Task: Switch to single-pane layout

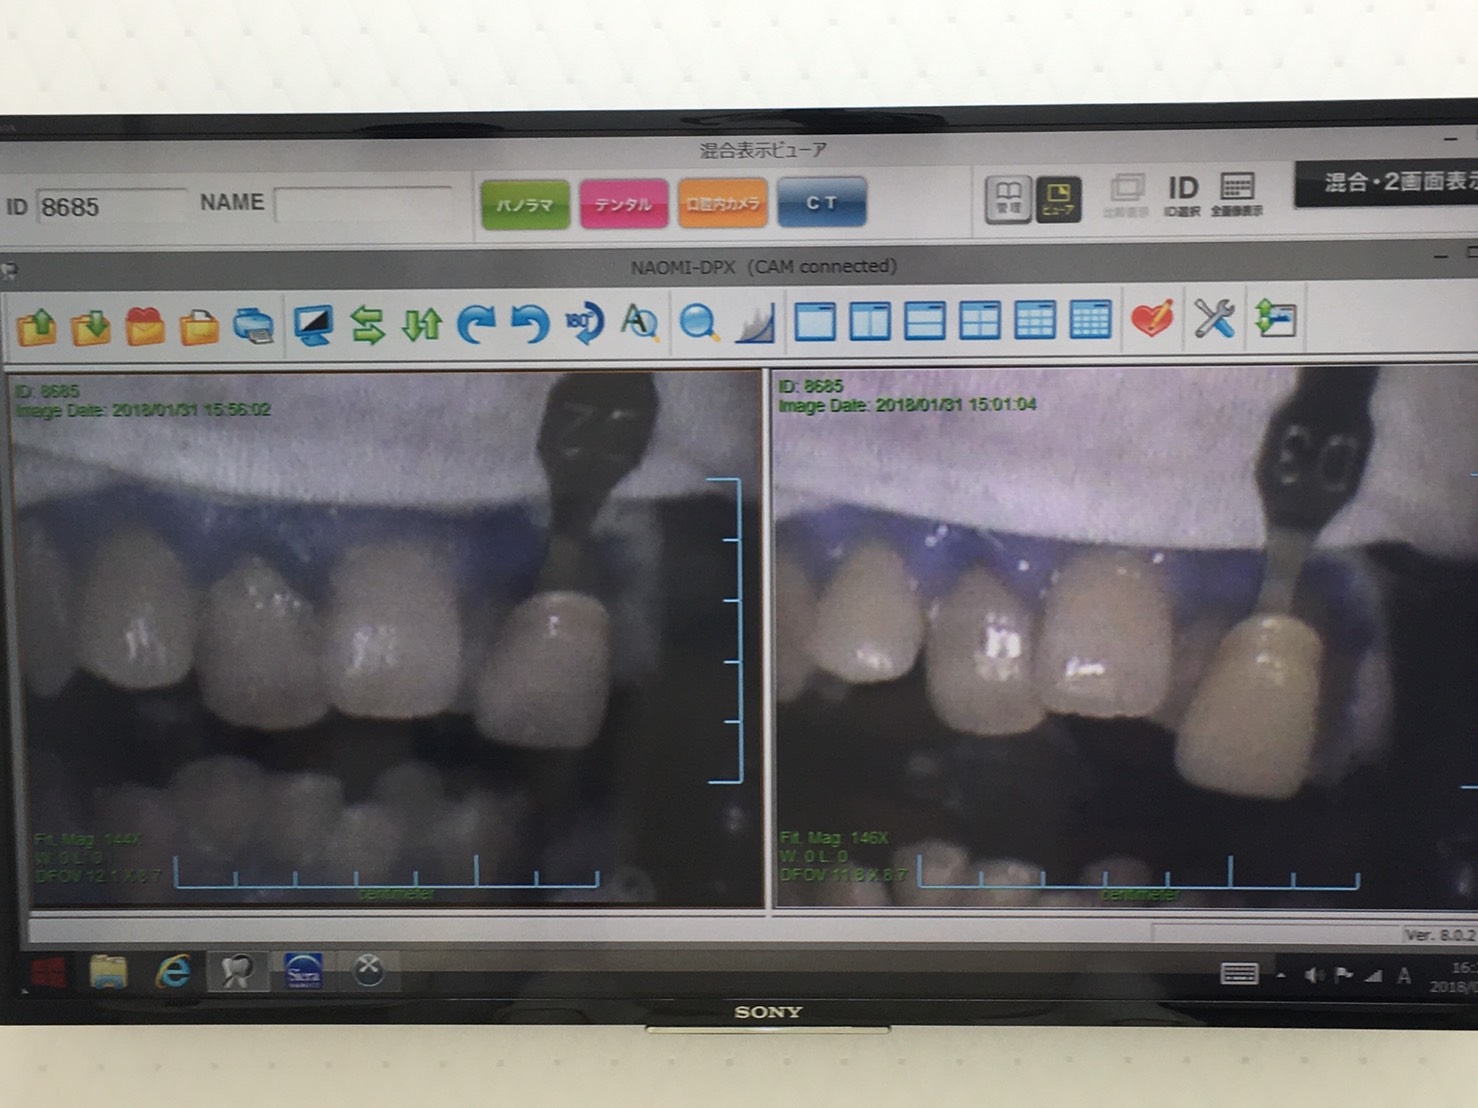Action: tap(815, 322)
